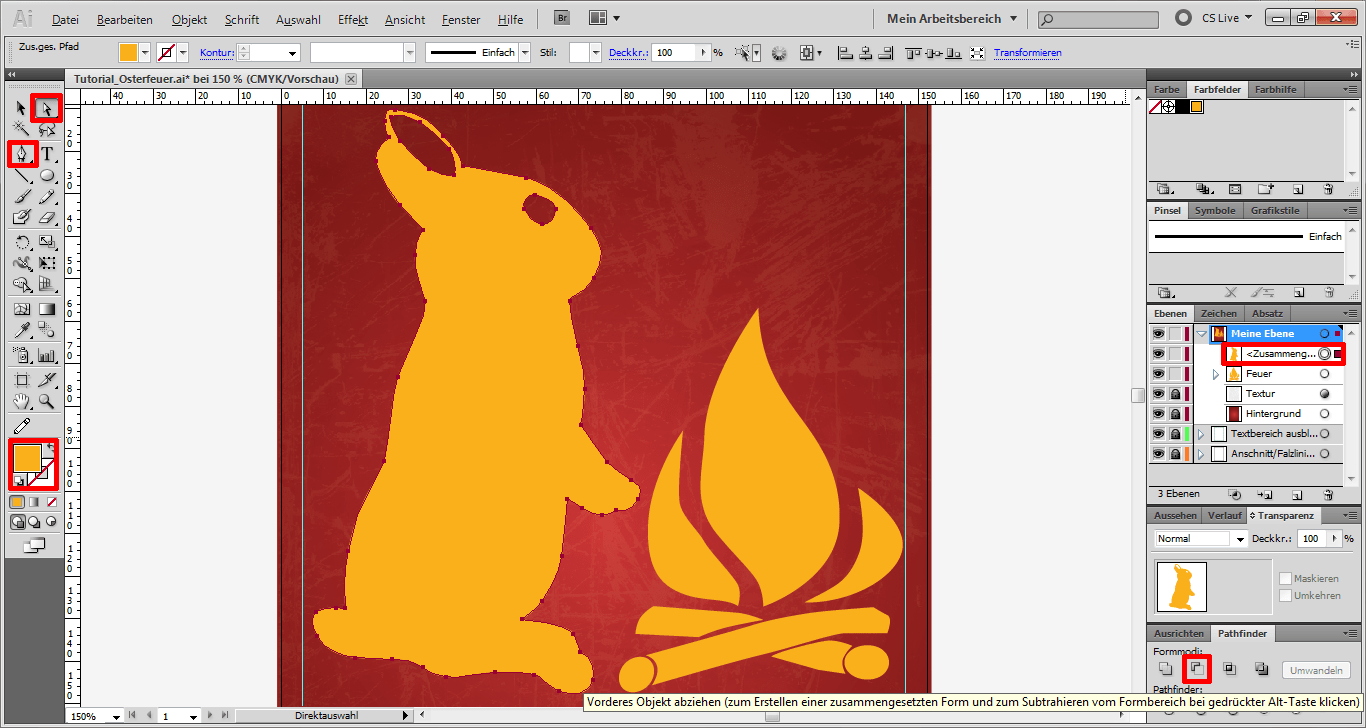
Task: Unlock the Hintergrund layer
Action: click(x=1176, y=413)
